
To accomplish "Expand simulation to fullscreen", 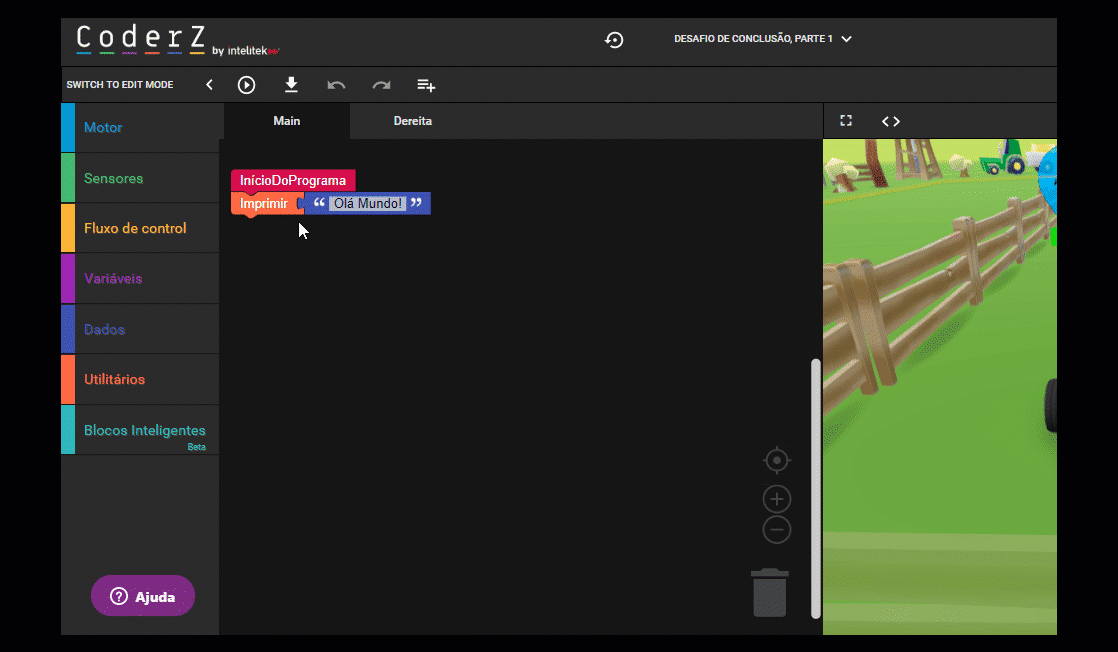I will click(x=846, y=121).
